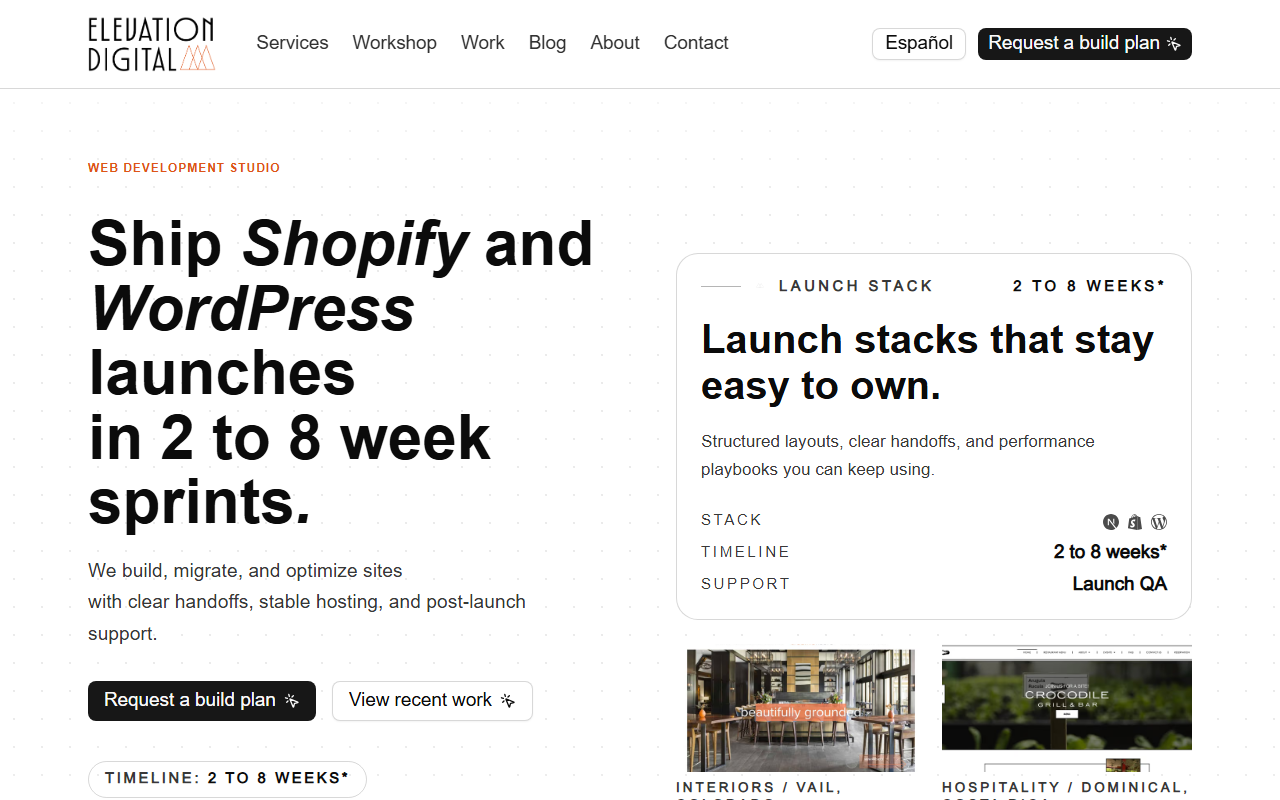Click the Elevation Digital logo
Image resolution: width=1280 pixels, height=800 pixels.
[x=152, y=44]
